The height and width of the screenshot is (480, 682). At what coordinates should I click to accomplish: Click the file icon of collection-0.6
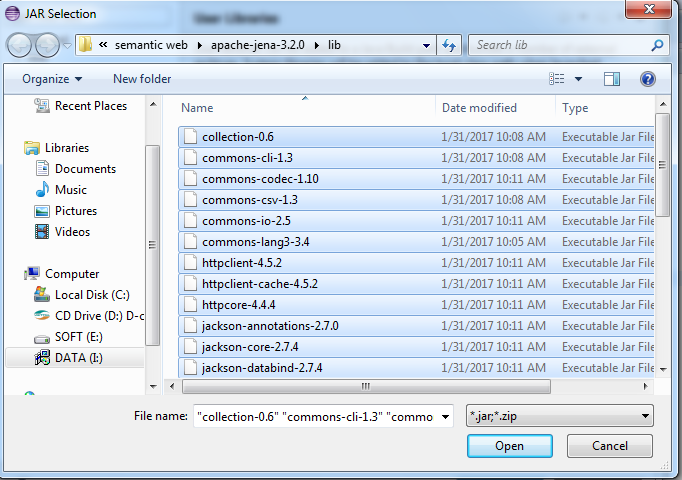point(190,137)
